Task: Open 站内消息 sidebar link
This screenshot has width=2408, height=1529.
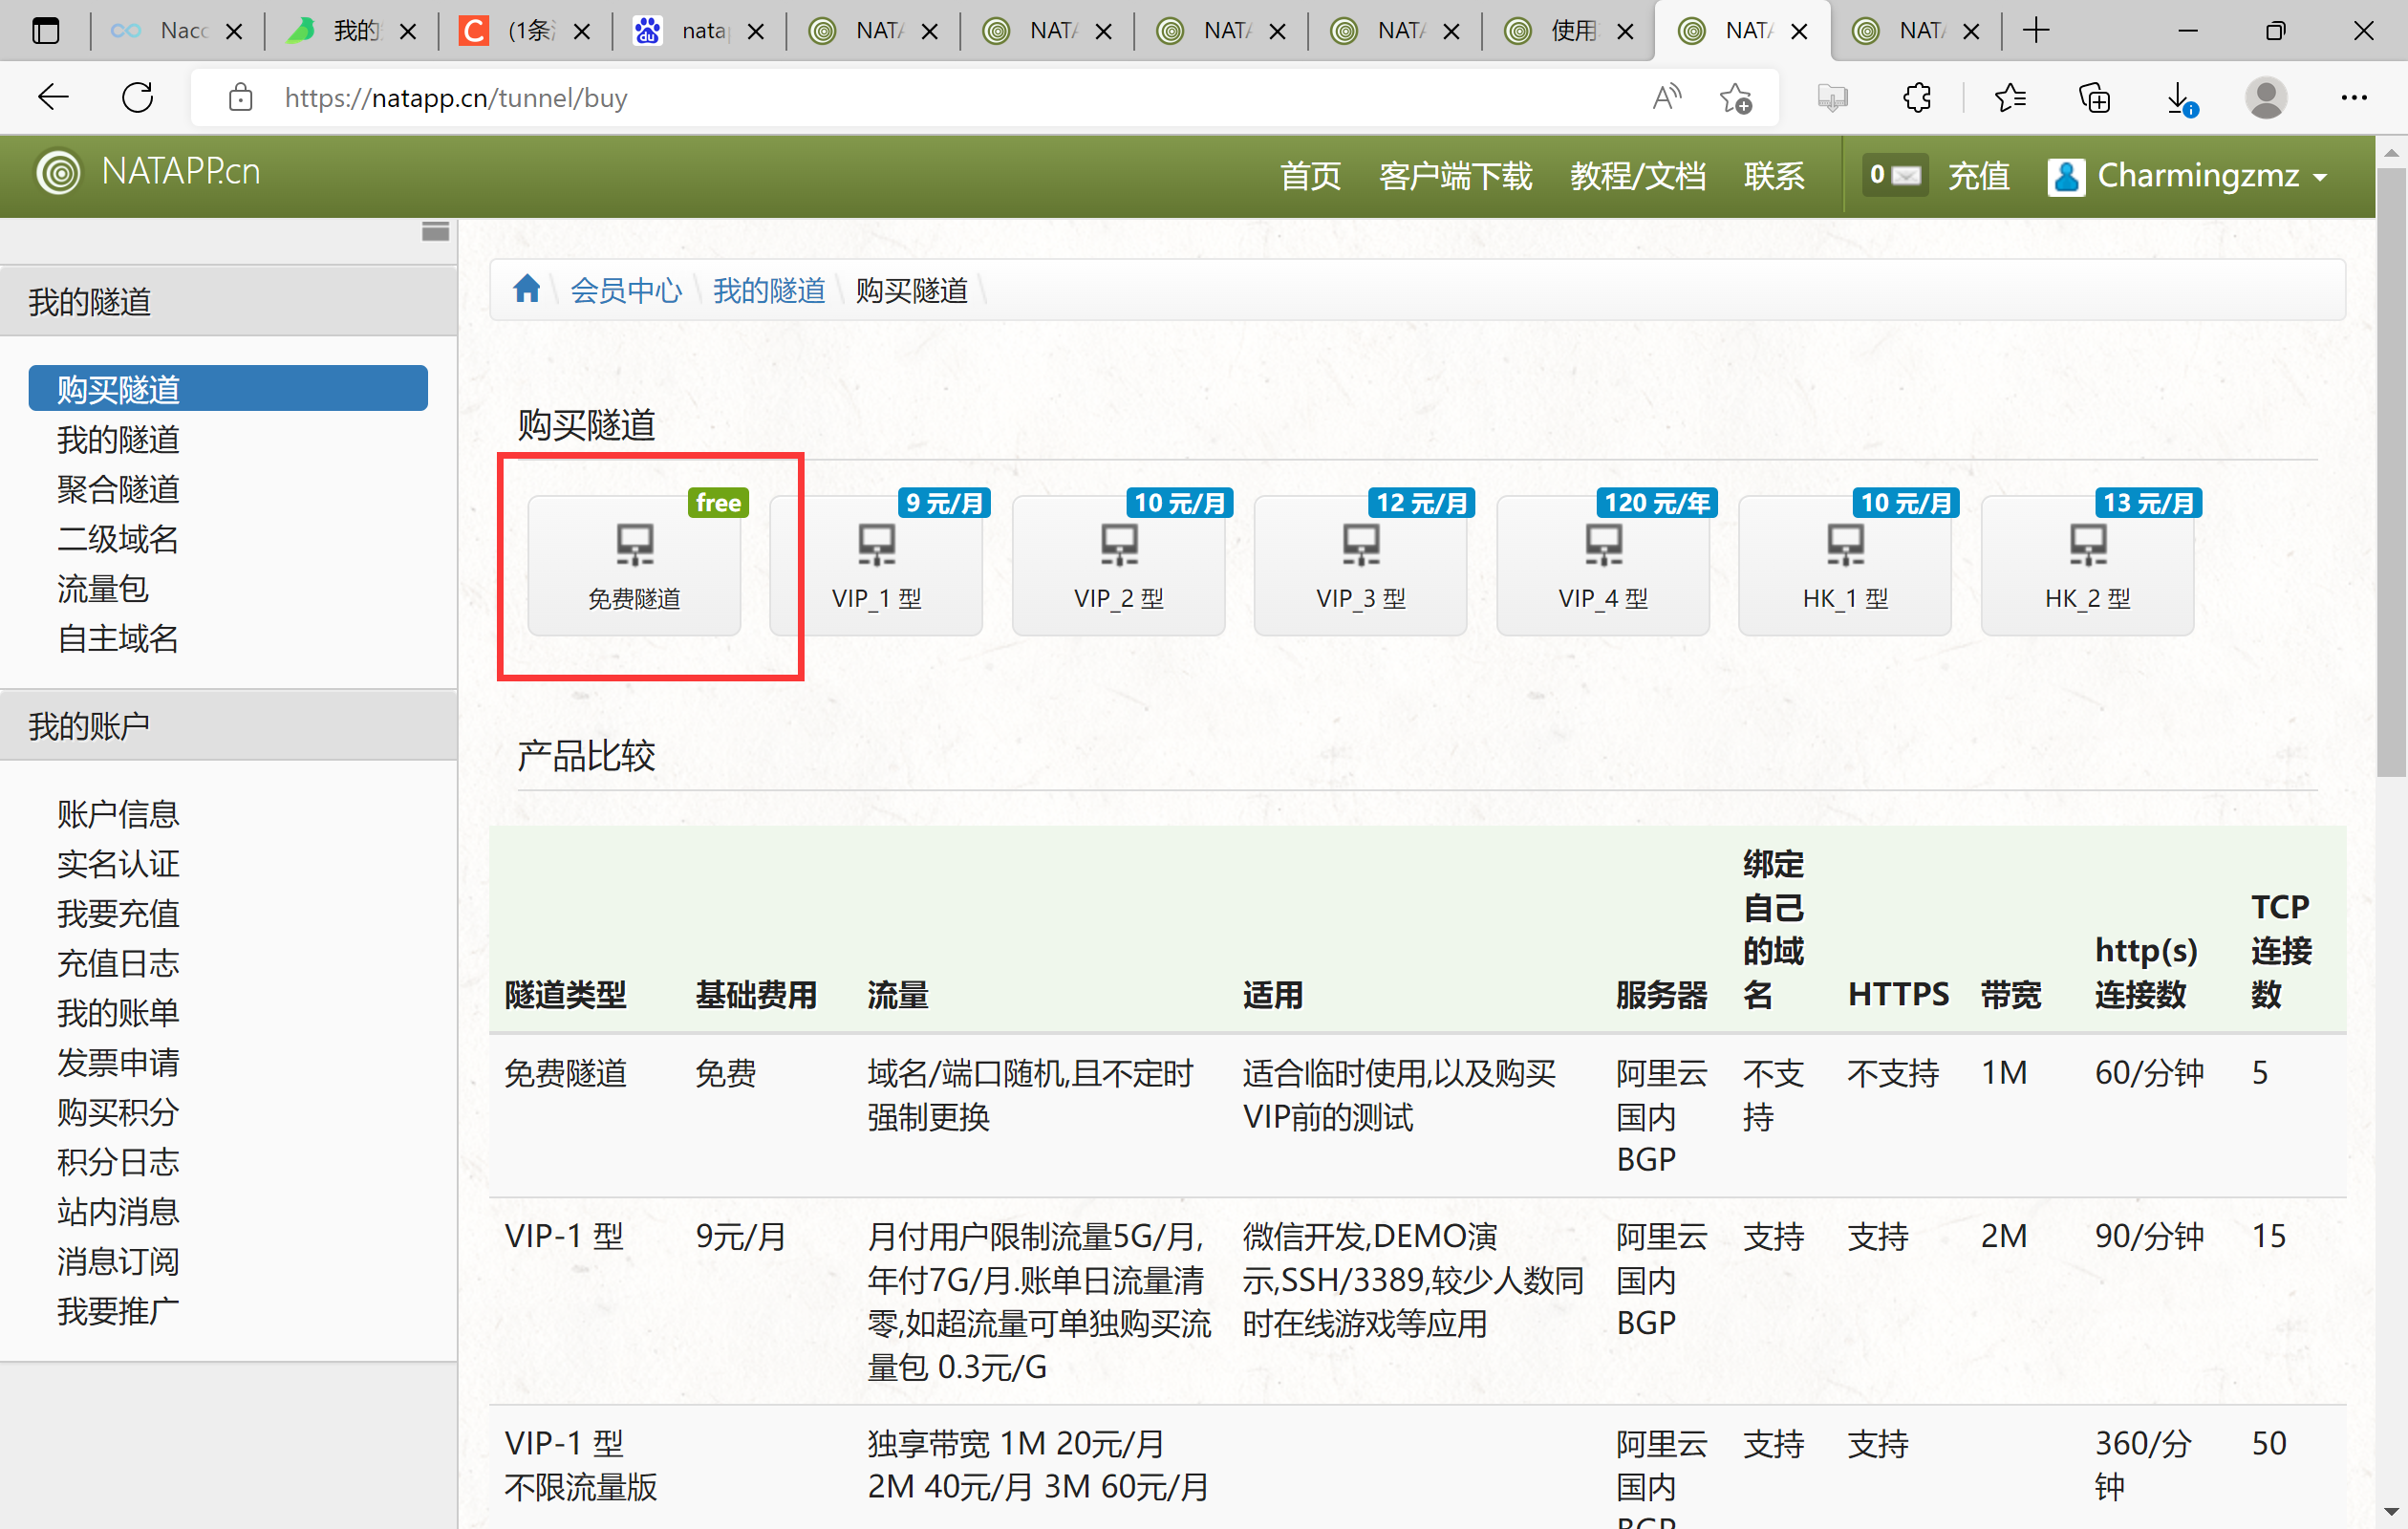Action: (118, 1211)
